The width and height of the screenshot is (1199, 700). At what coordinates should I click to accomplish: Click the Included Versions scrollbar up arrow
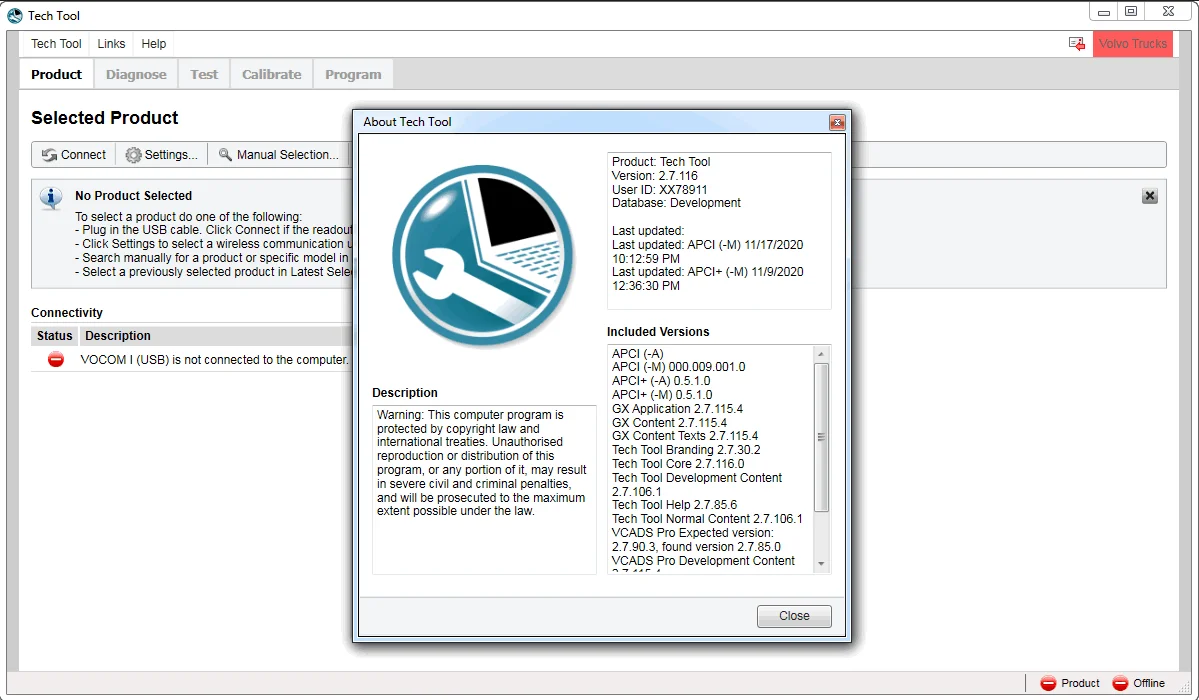pos(821,353)
